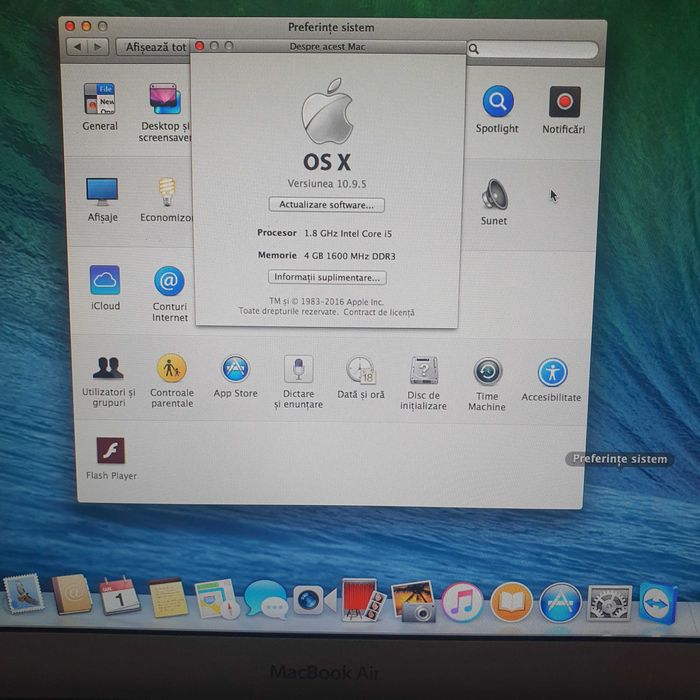
Task: Click the Versiunea 10.9.5 text
Action: [x=327, y=183]
